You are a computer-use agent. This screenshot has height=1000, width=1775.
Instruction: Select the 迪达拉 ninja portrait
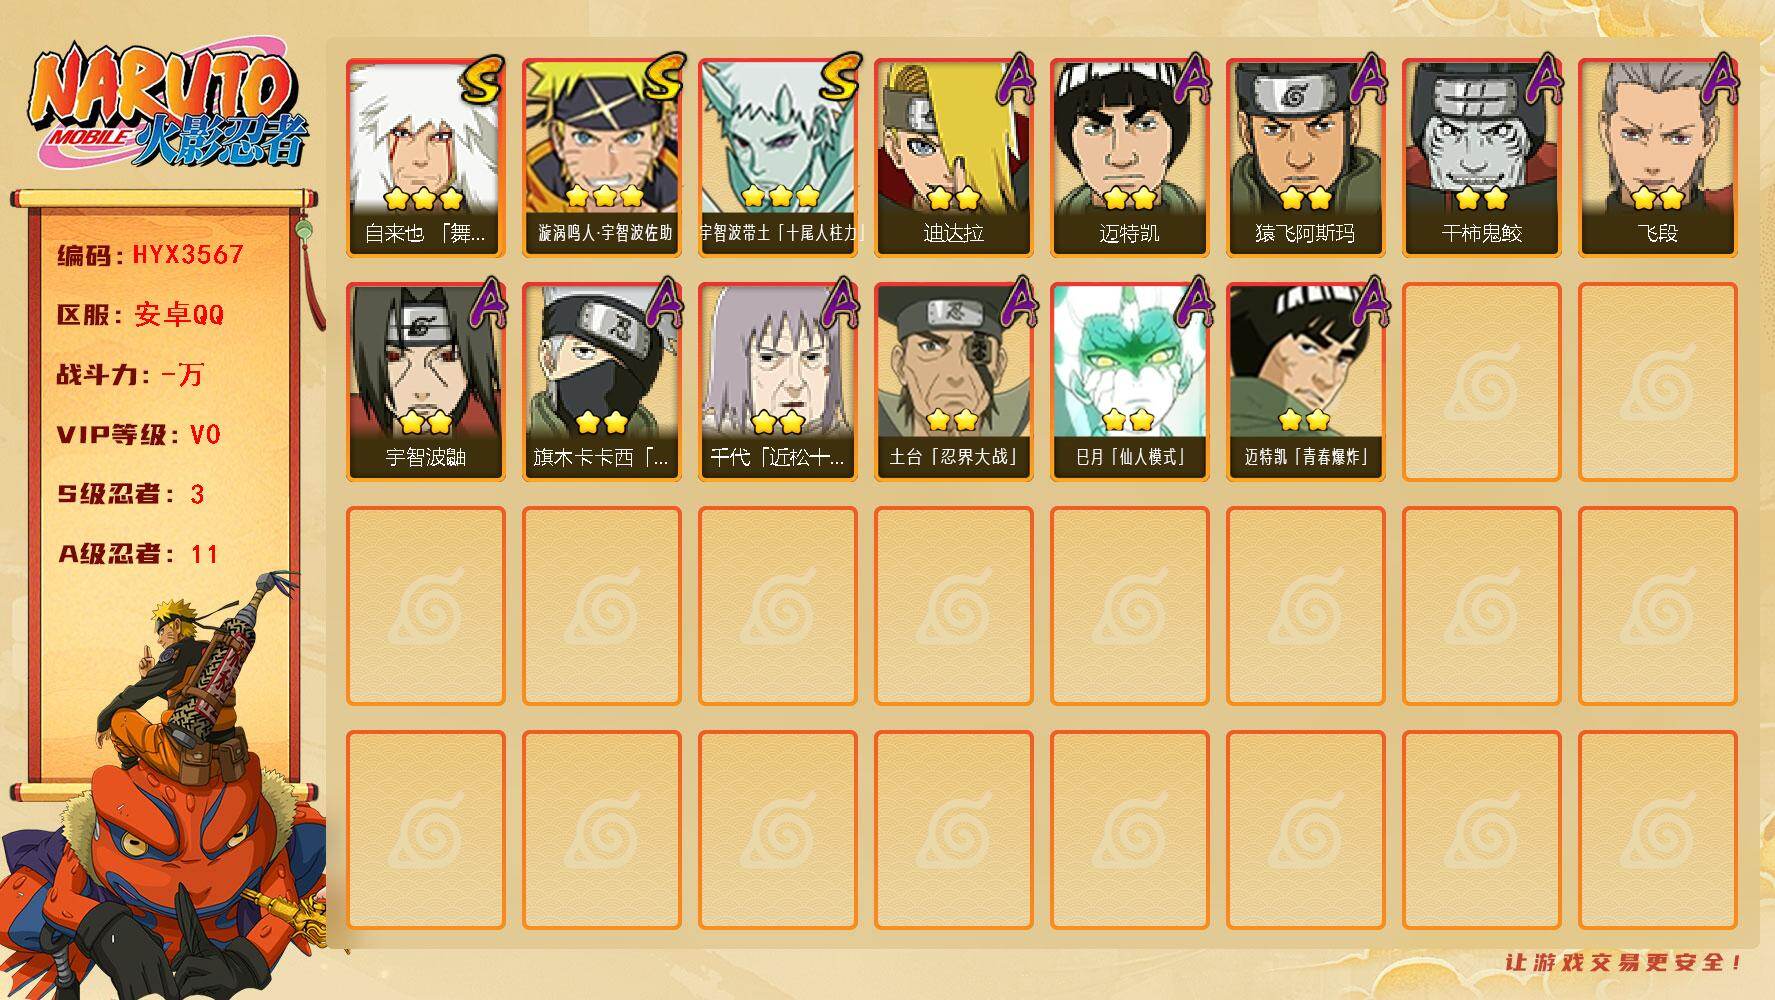954,158
